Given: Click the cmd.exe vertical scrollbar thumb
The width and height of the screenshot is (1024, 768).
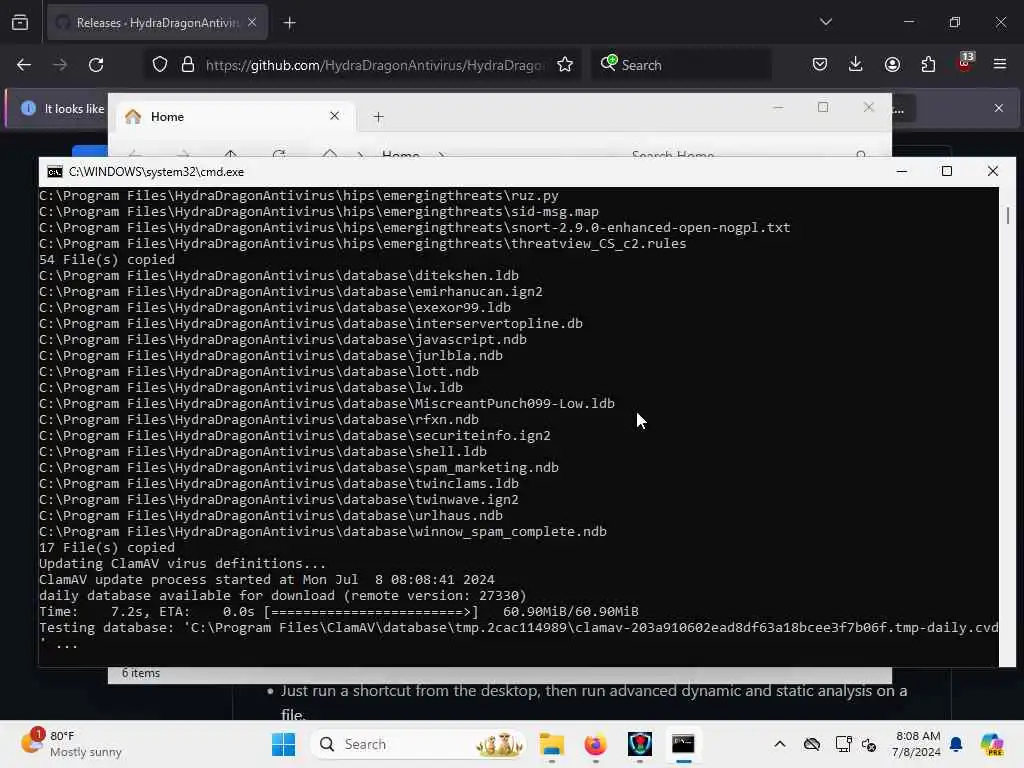Looking at the screenshot, I should click(x=1008, y=215).
